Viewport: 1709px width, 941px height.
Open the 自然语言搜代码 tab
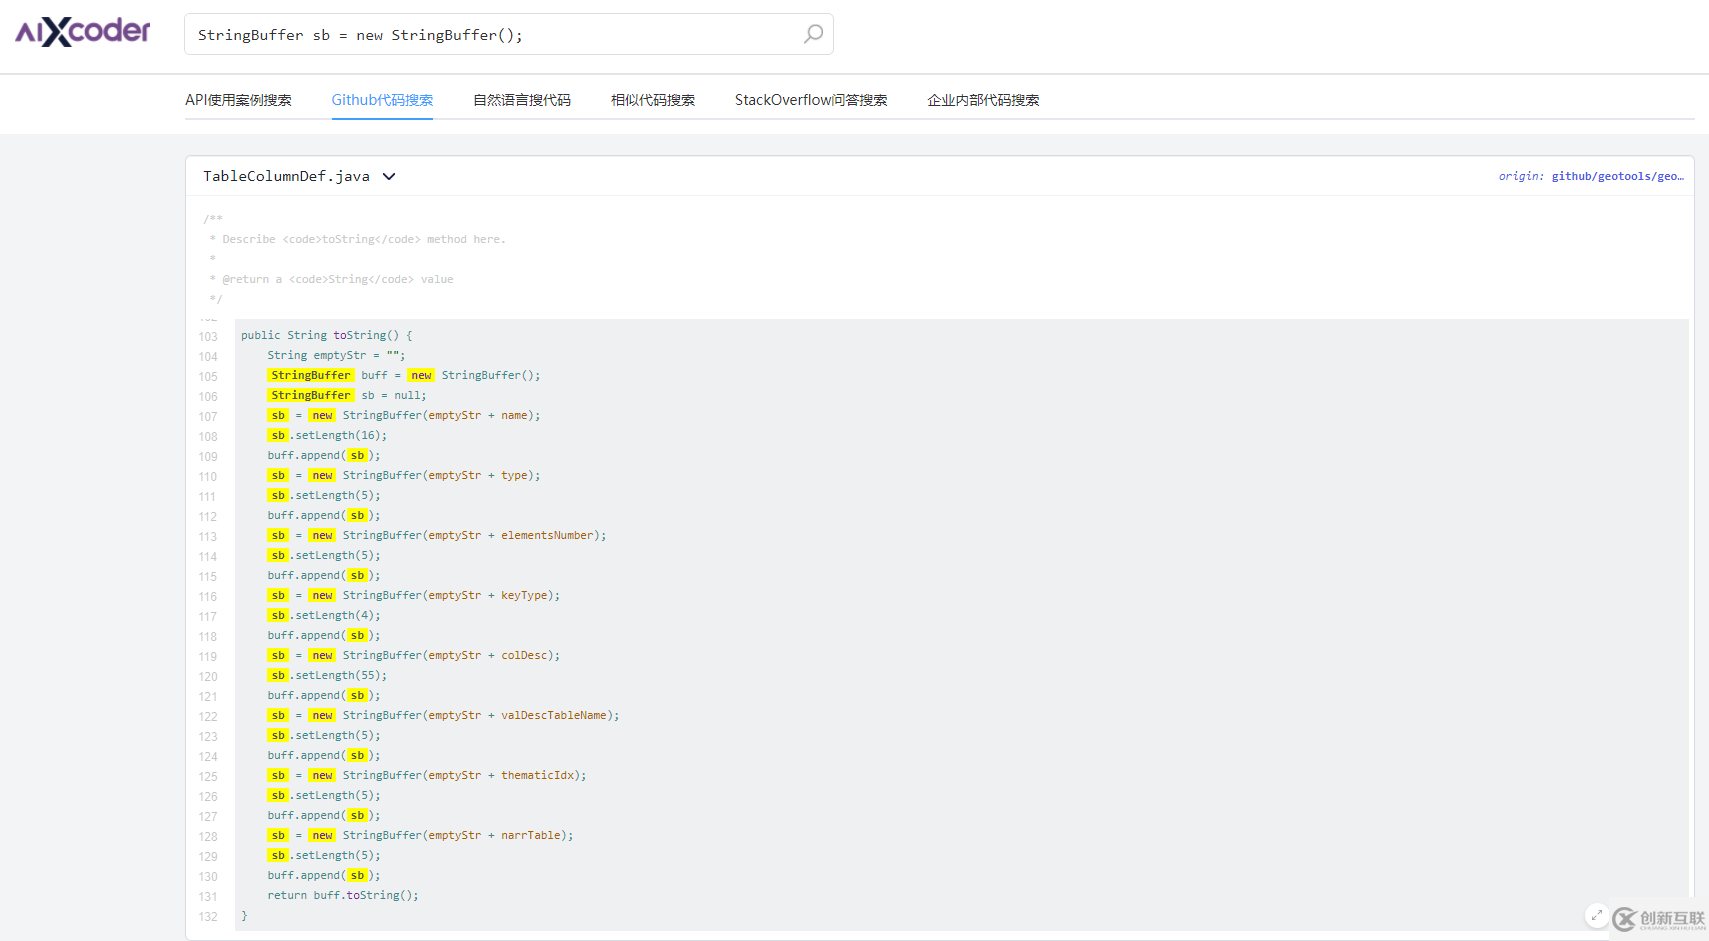tap(522, 100)
